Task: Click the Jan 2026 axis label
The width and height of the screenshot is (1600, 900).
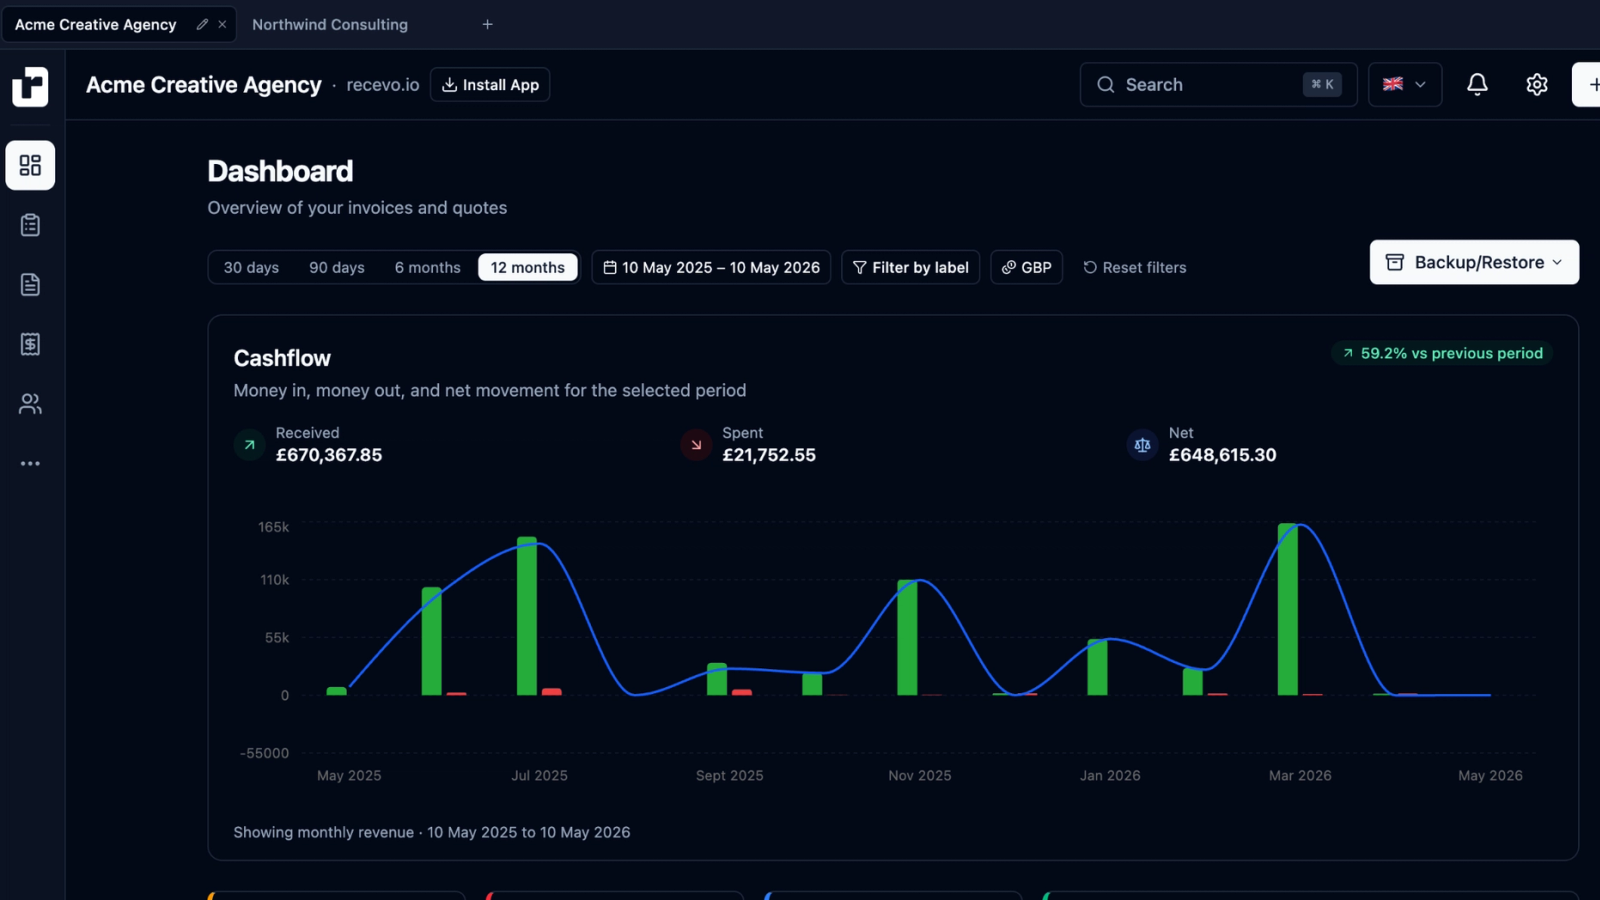Action: (x=1110, y=775)
